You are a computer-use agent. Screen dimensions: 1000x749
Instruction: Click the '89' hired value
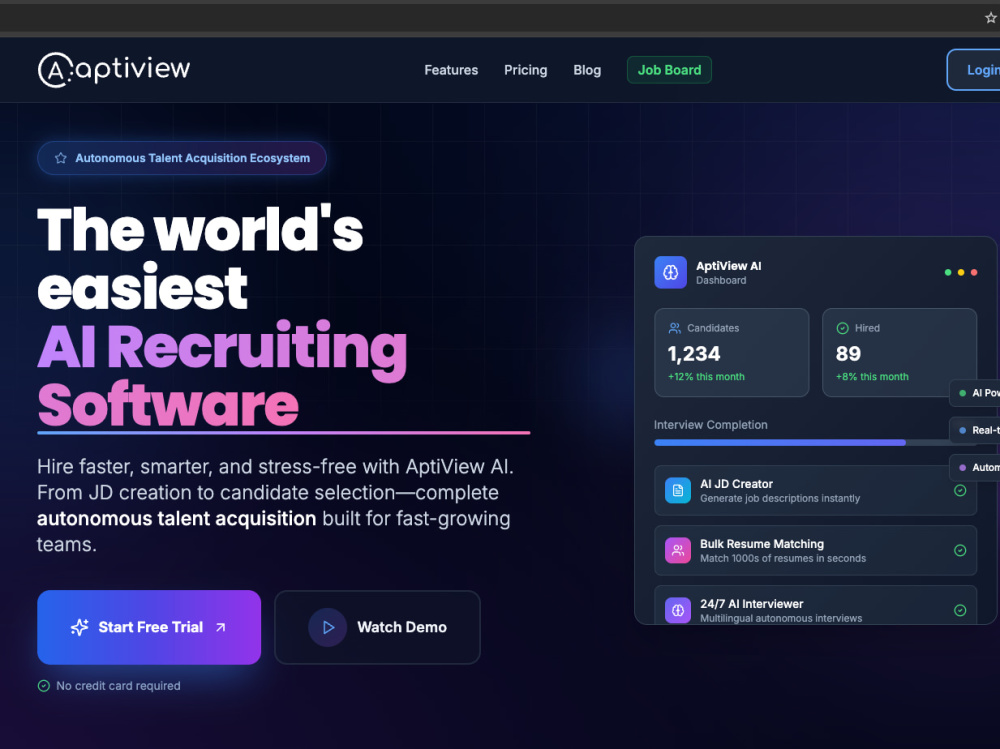(848, 353)
